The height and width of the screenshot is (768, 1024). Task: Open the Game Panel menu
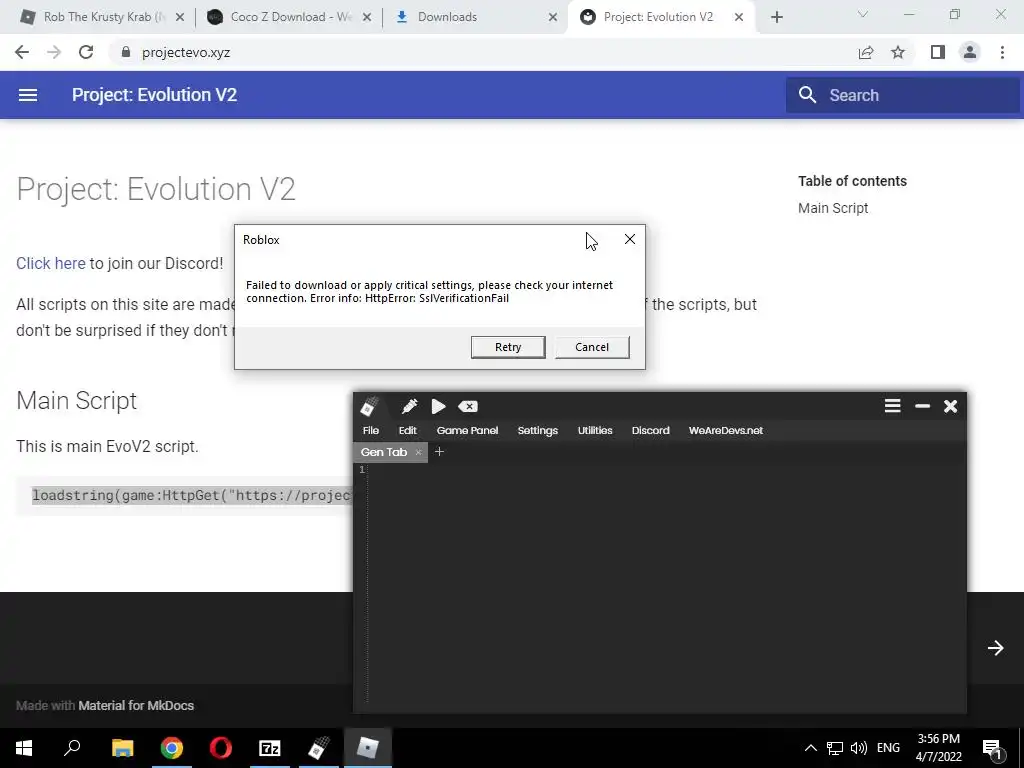(x=467, y=430)
